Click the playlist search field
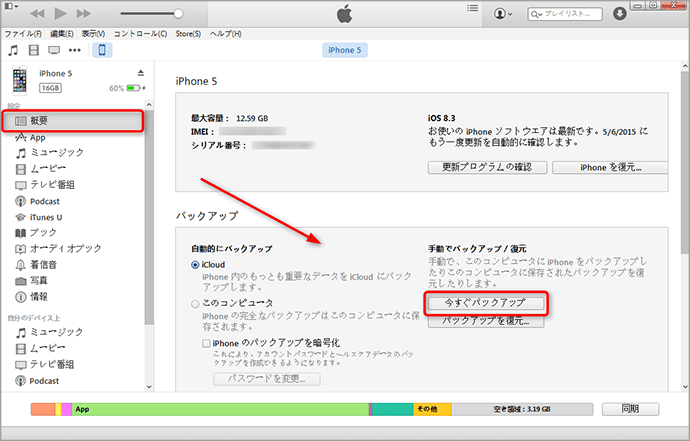Image resolution: width=690 pixels, height=441 pixels. click(x=565, y=14)
